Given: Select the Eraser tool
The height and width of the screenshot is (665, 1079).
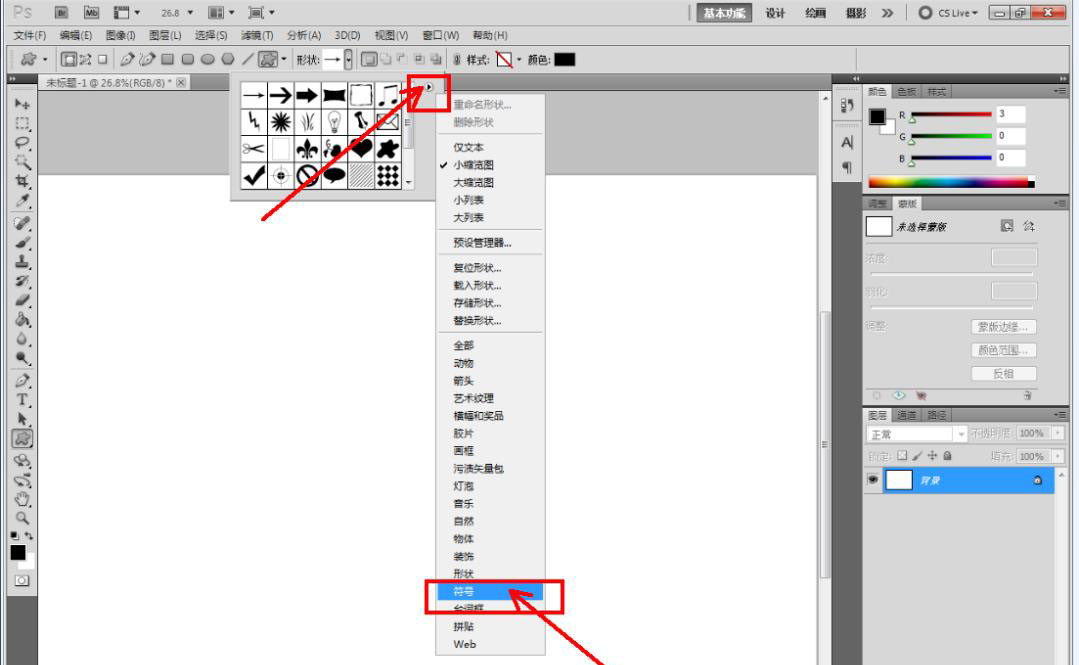Looking at the screenshot, I should (22, 300).
